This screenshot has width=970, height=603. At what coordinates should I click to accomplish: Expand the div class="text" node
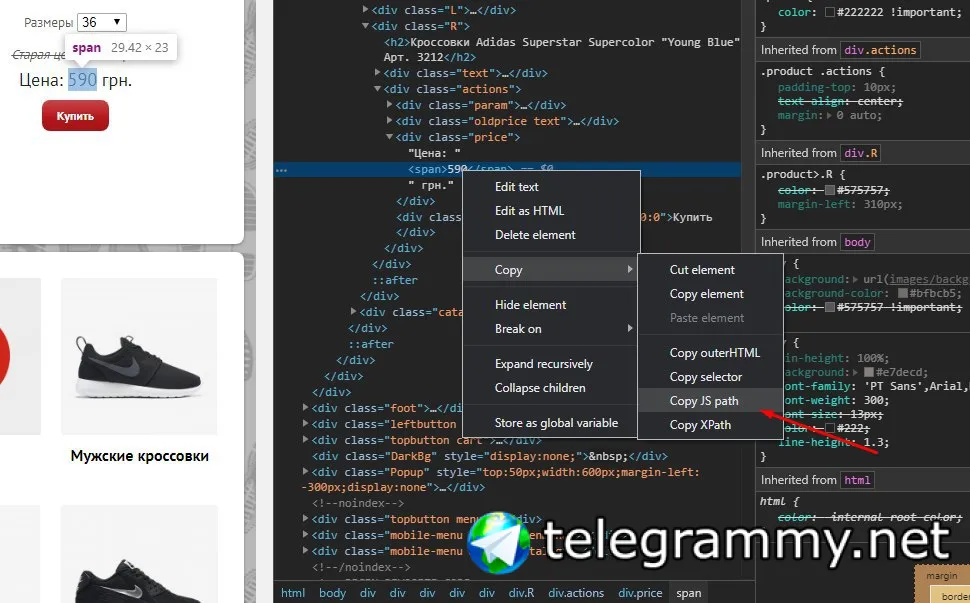pyautogui.click(x=377, y=73)
